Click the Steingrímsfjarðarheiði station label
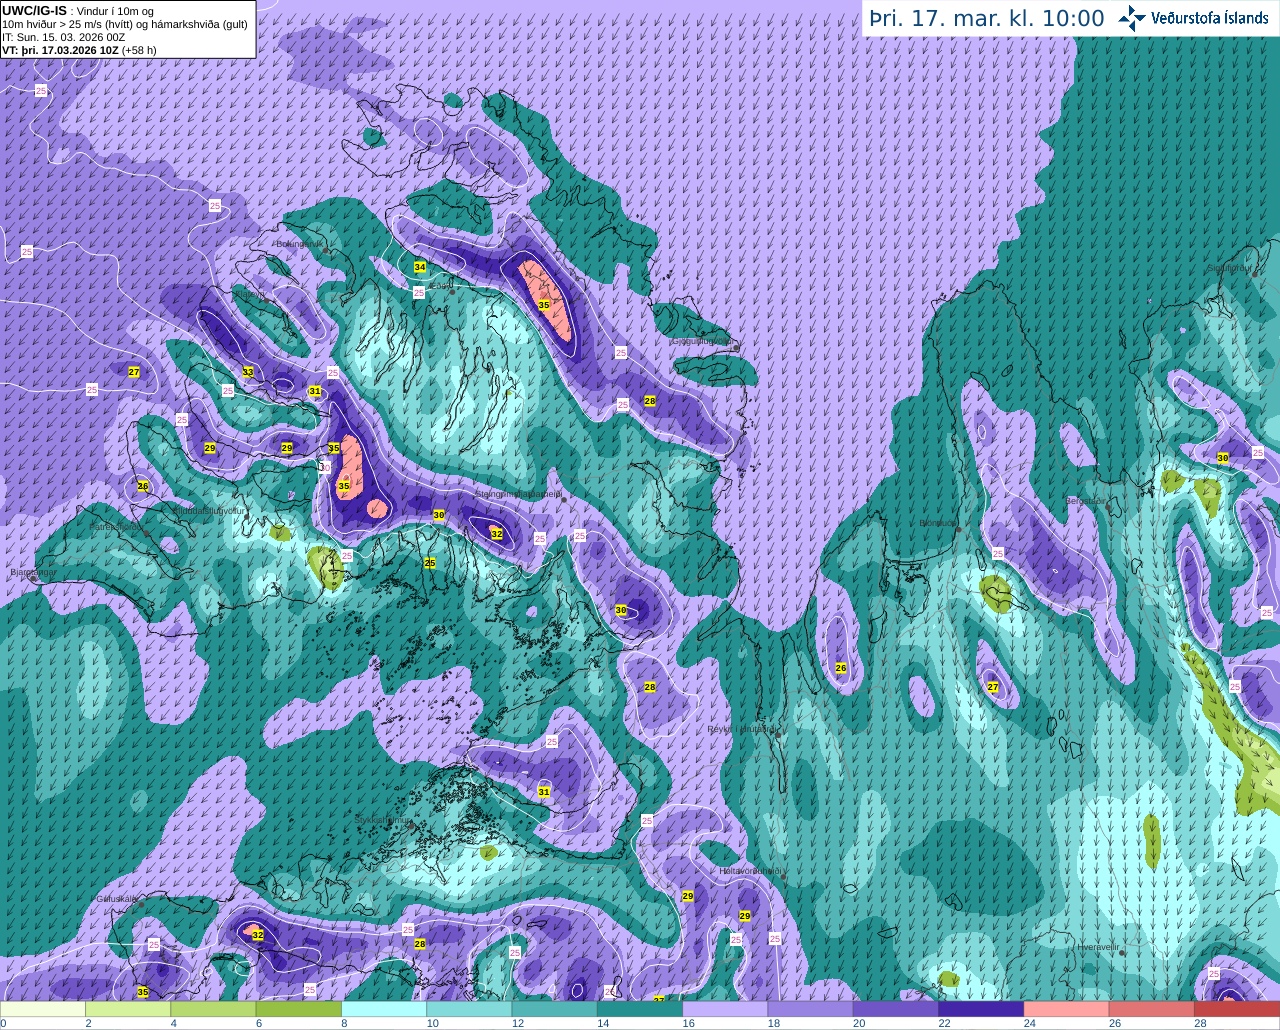Image resolution: width=1280 pixels, height=1030 pixels. [x=518, y=493]
